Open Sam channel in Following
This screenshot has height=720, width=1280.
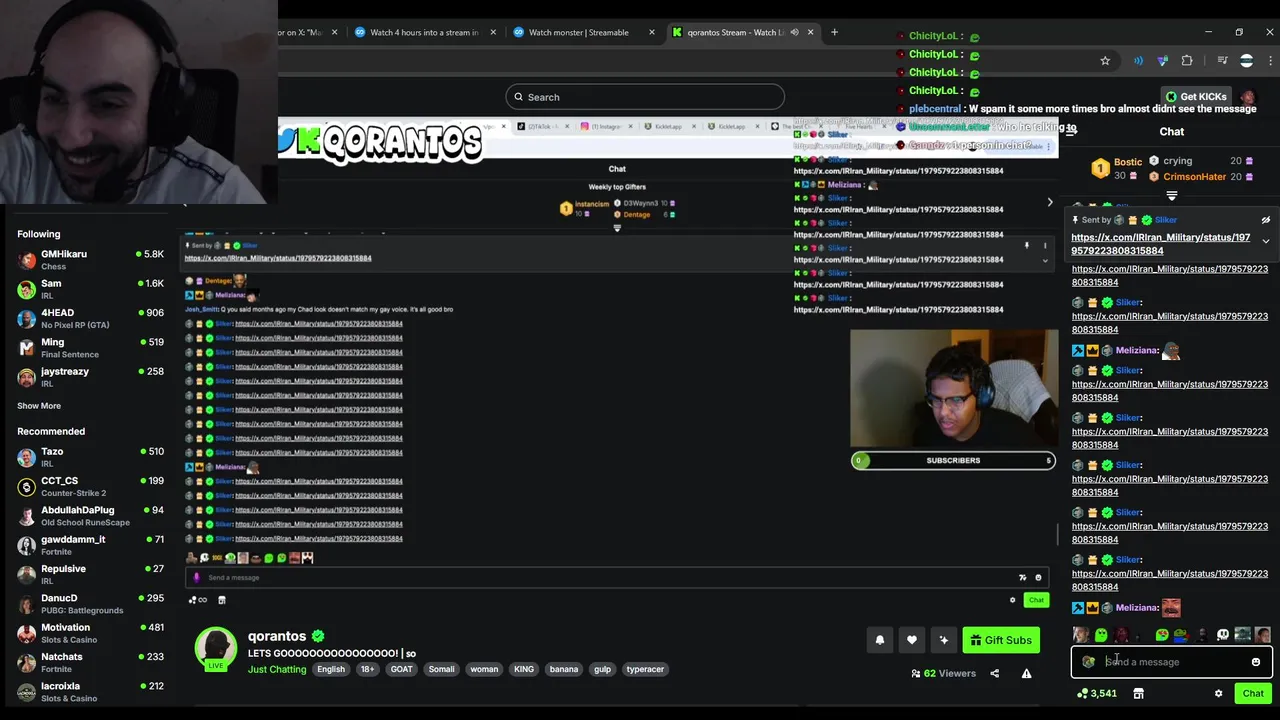point(90,289)
